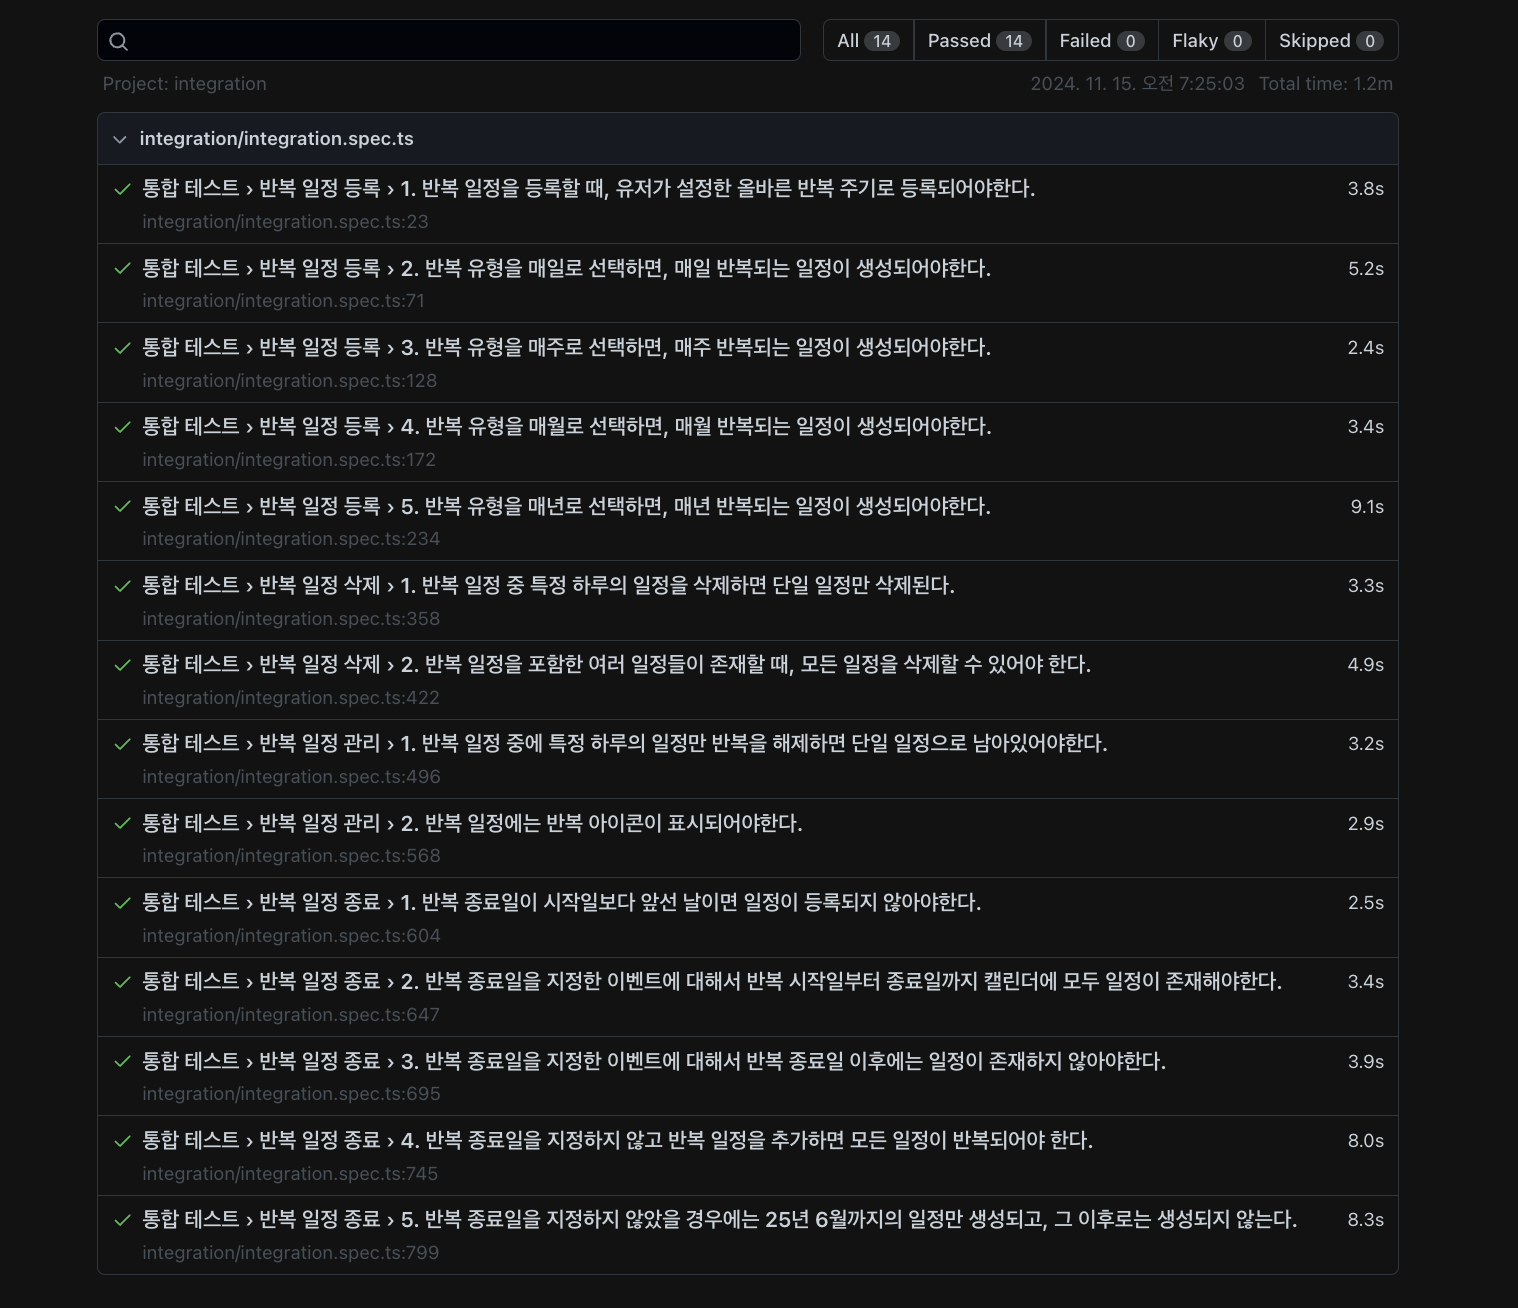Select the Skipped 0 filter tab
The width and height of the screenshot is (1518, 1308).
[x=1331, y=41]
